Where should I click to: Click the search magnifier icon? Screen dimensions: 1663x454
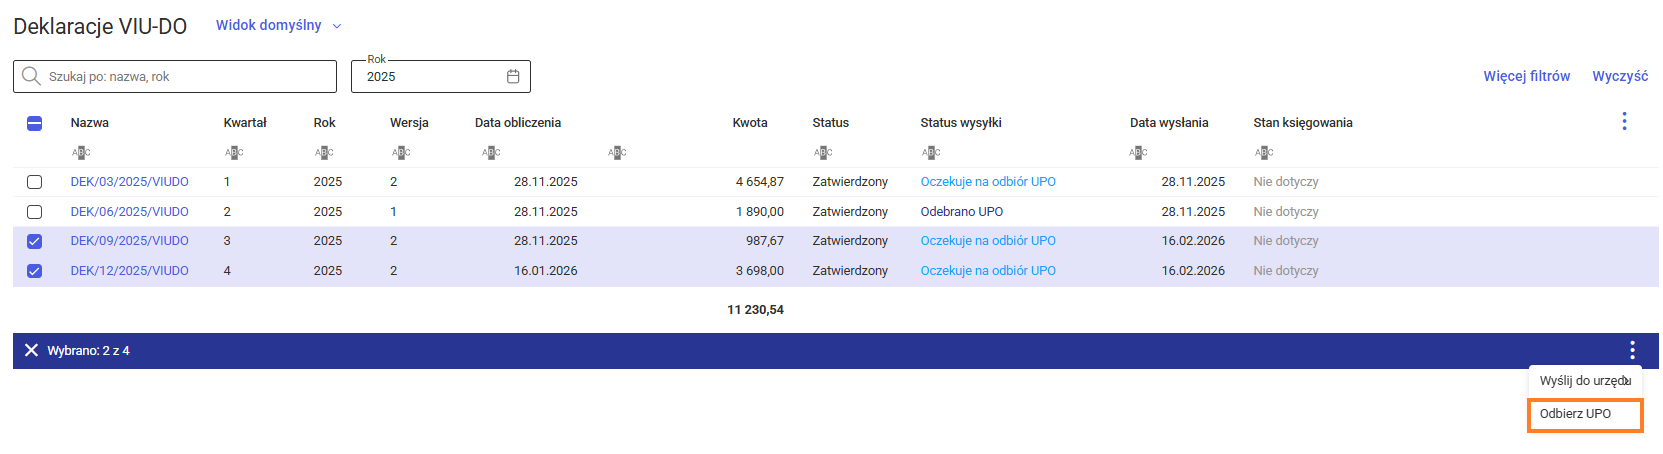click(31, 77)
